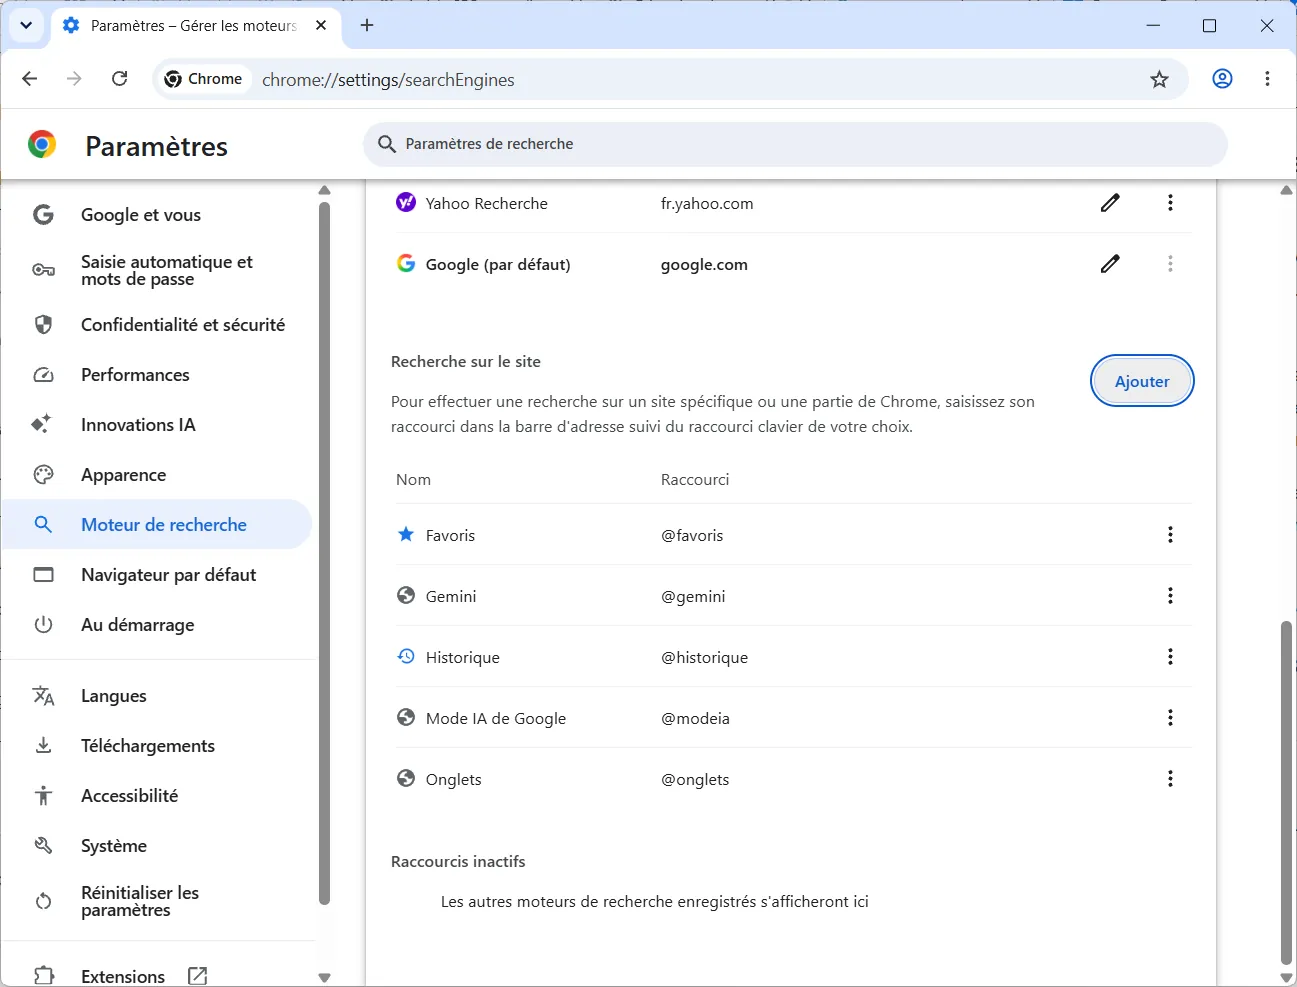1297x987 pixels.
Task: Click the main page scroll-up arrow
Action: [x=1286, y=190]
